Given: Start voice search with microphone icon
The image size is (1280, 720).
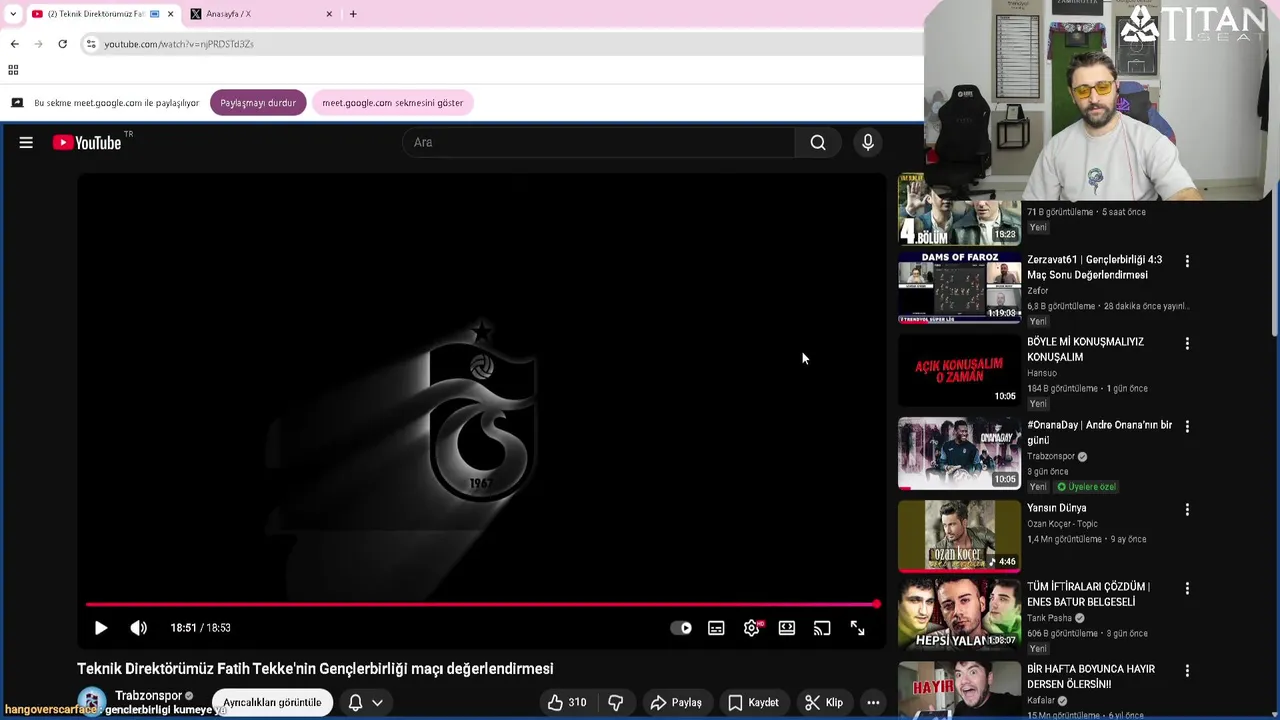Looking at the screenshot, I should (x=868, y=143).
